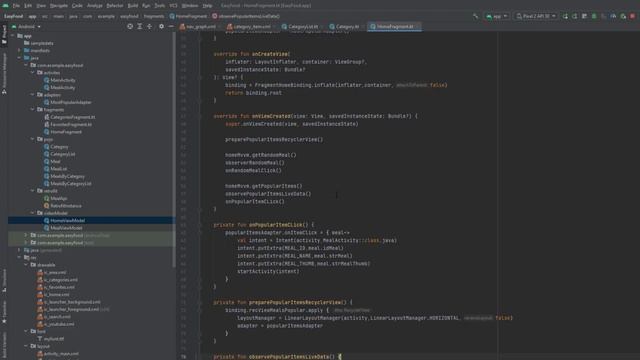Open Project panel settings gear
Screen dimensions: 640x360
click(161, 27)
